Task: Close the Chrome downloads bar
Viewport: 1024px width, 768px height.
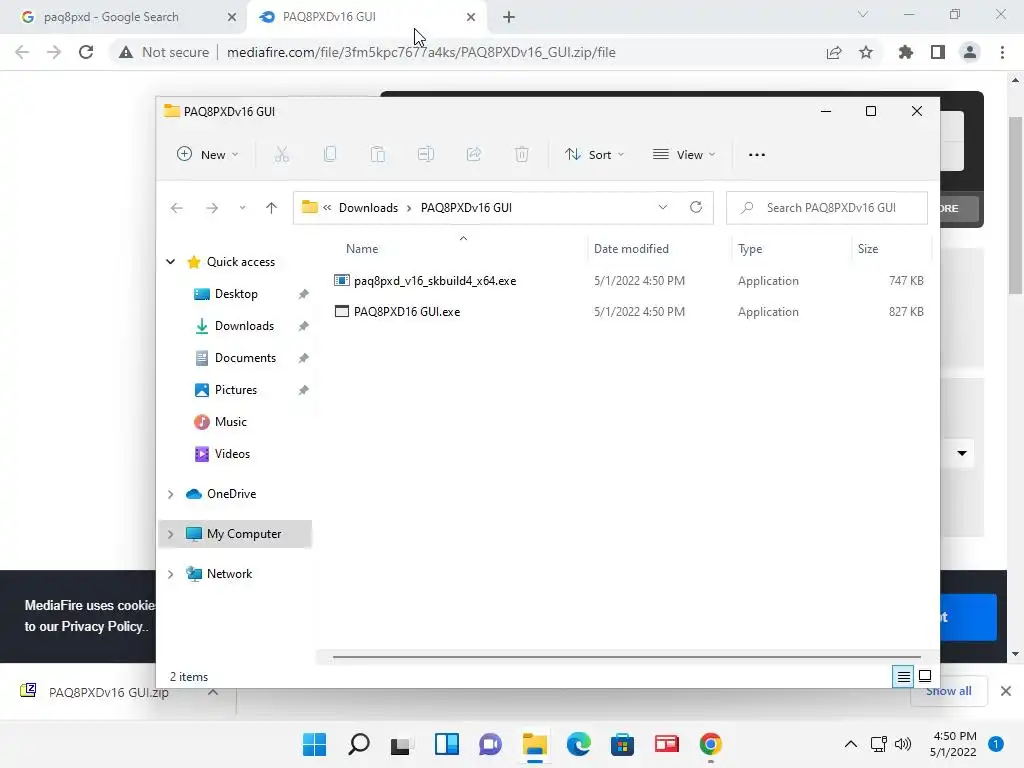Action: (x=1006, y=691)
